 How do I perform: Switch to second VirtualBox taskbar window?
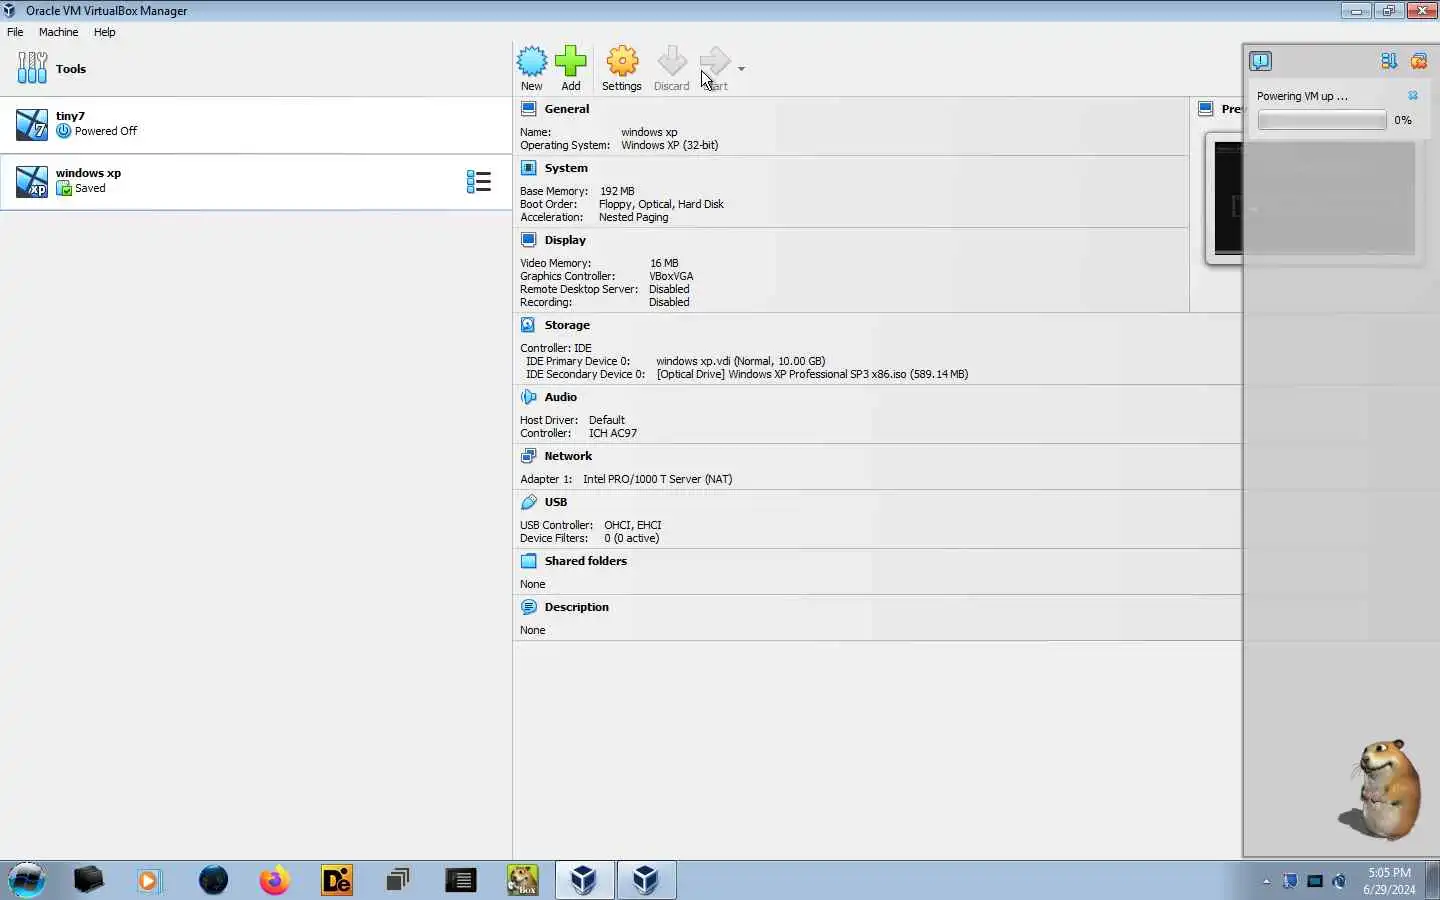(646, 880)
